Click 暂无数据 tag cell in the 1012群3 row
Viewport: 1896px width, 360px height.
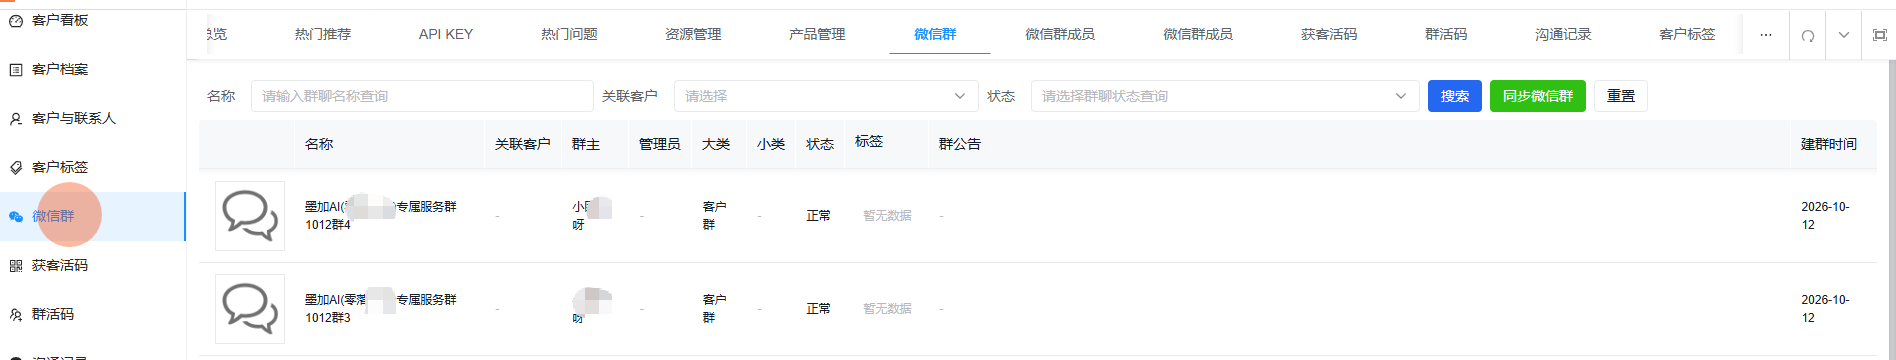(887, 308)
